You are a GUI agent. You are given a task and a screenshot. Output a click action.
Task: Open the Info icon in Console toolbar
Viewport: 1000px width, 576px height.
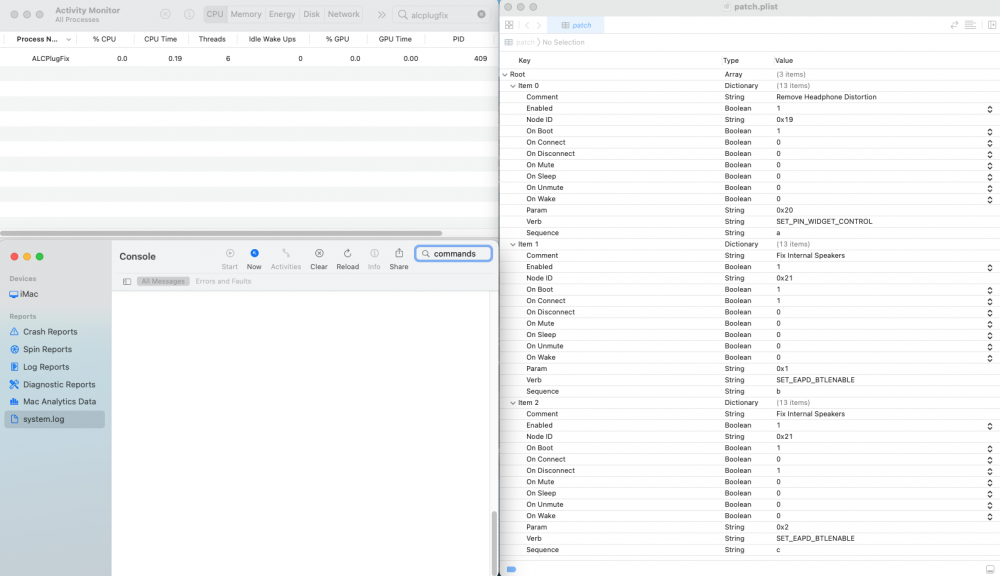[374, 253]
